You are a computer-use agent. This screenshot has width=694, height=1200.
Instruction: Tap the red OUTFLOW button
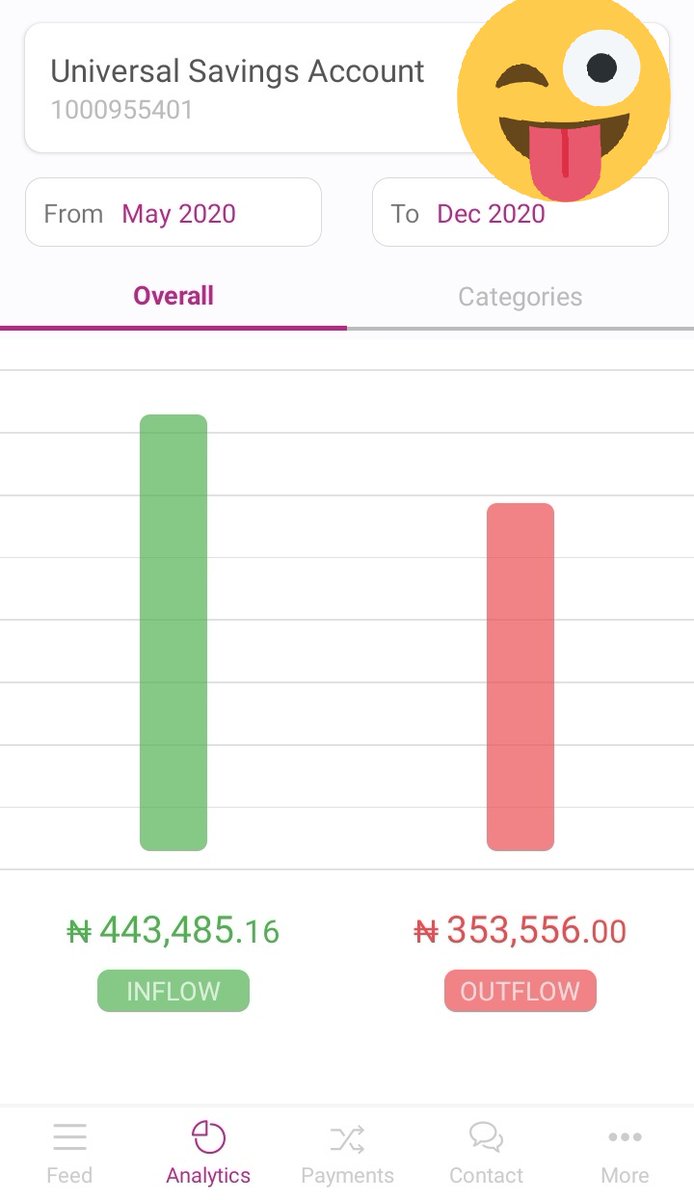pos(520,991)
